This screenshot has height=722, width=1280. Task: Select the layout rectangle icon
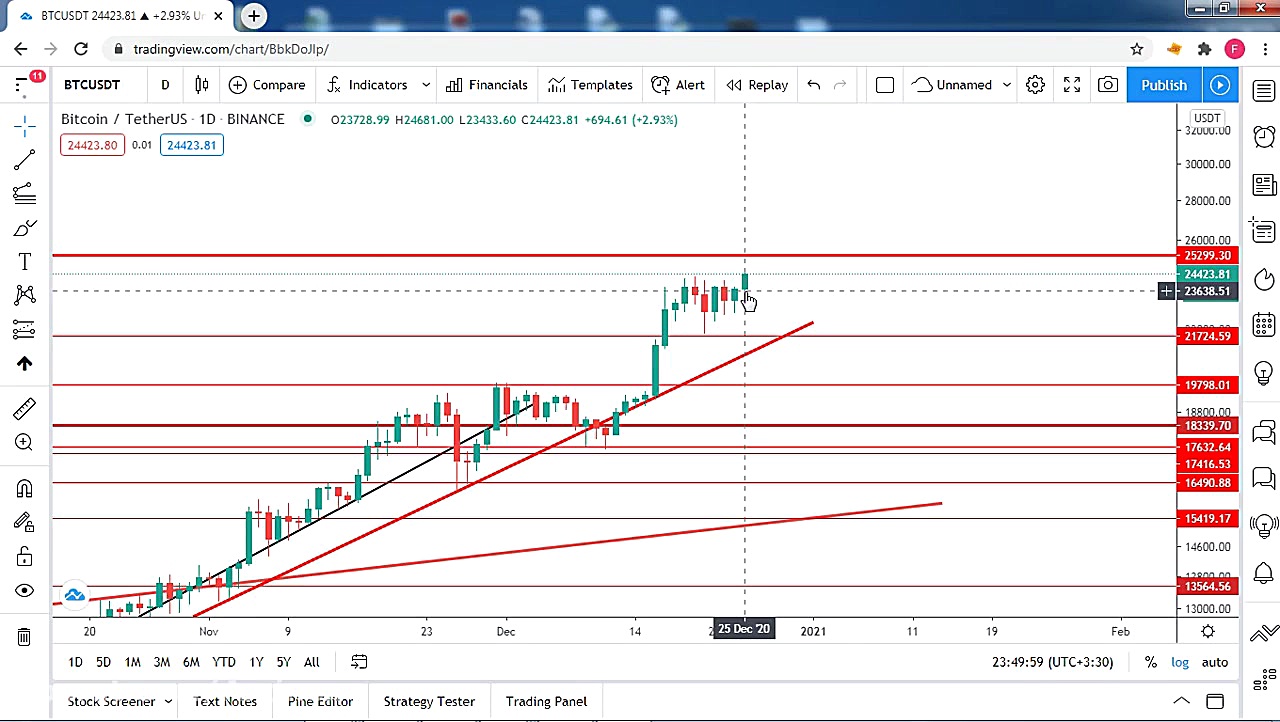pyautogui.click(x=885, y=85)
